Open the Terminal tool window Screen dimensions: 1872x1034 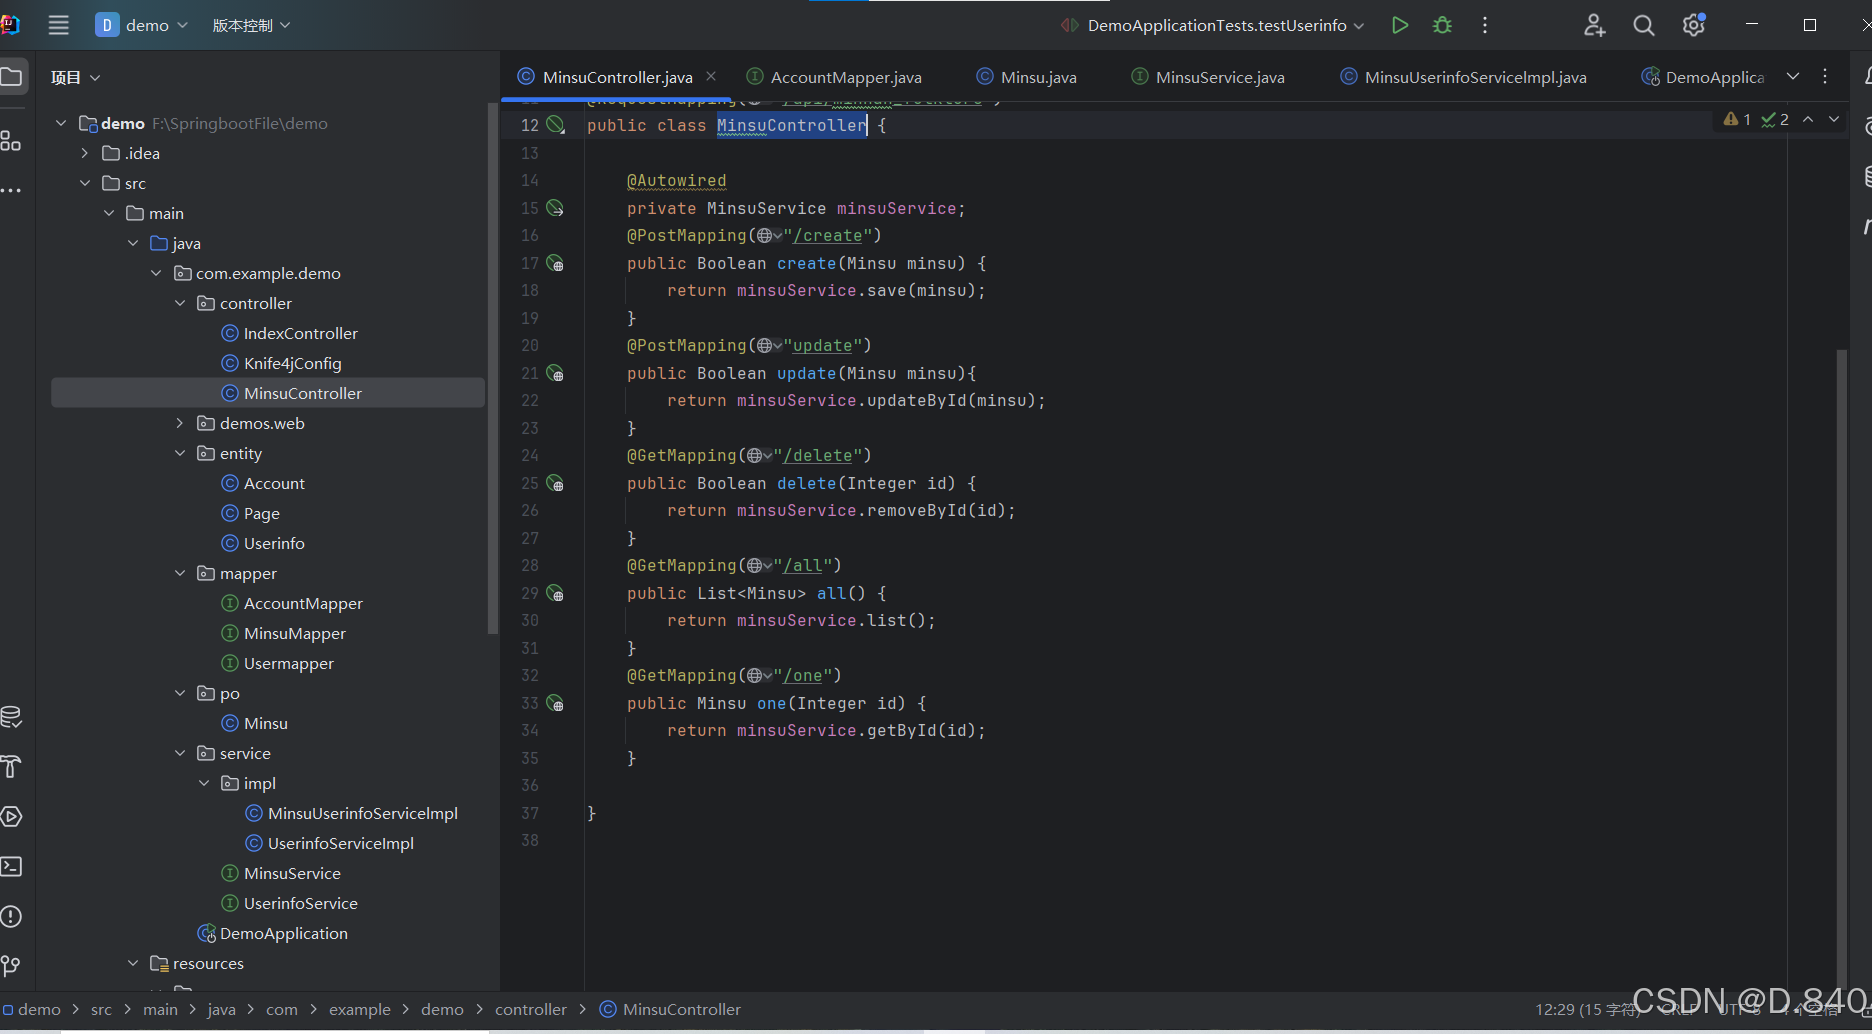pos(13,866)
